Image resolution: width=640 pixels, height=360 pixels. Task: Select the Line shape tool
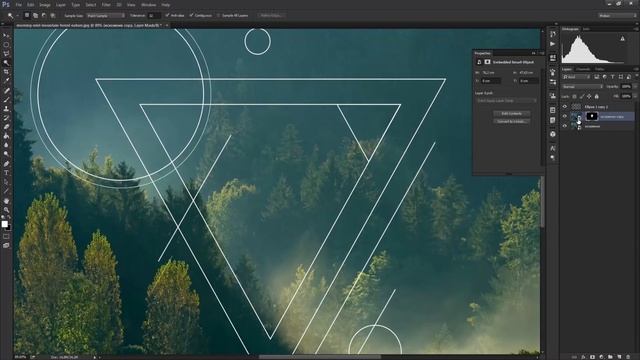point(6,191)
